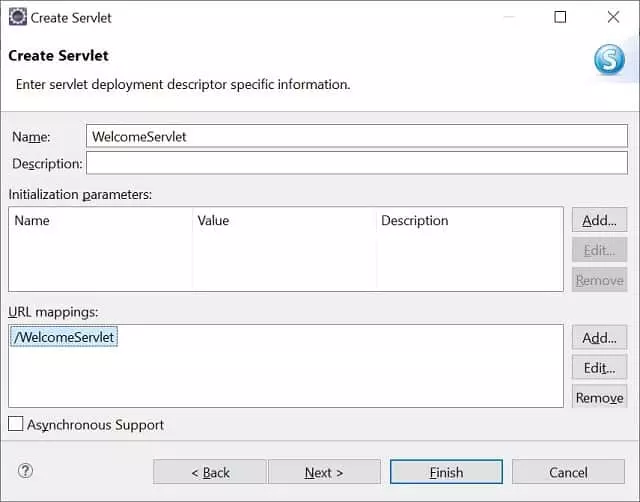This screenshot has height=502, width=640.
Task: Add a new URL mapping
Action: coord(599,338)
